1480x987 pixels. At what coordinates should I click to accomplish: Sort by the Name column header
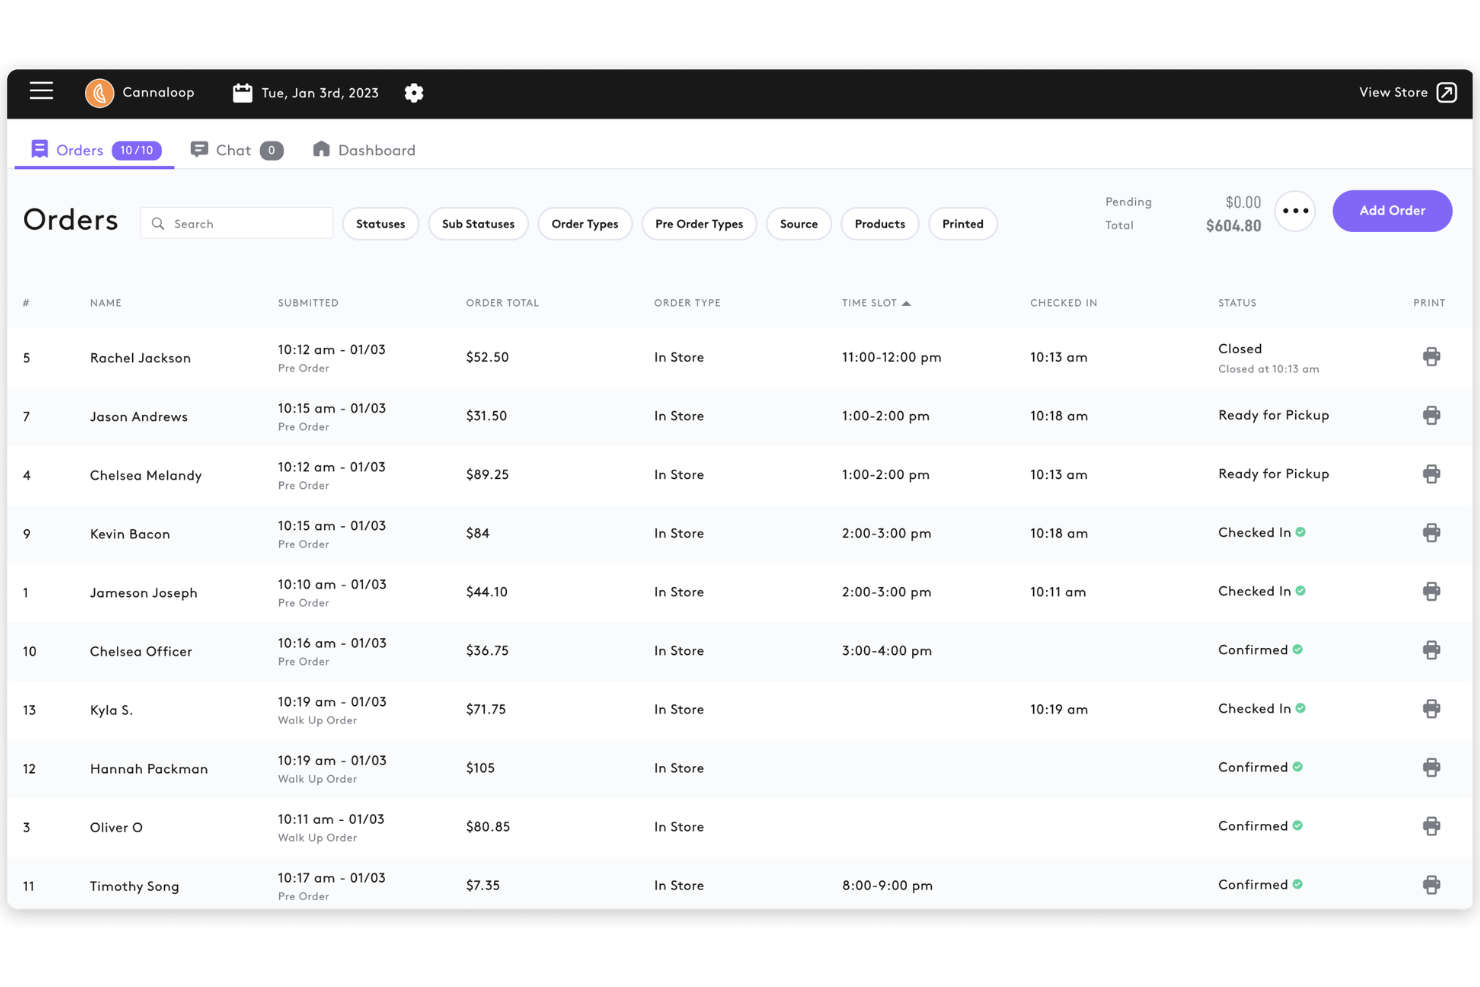[106, 303]
